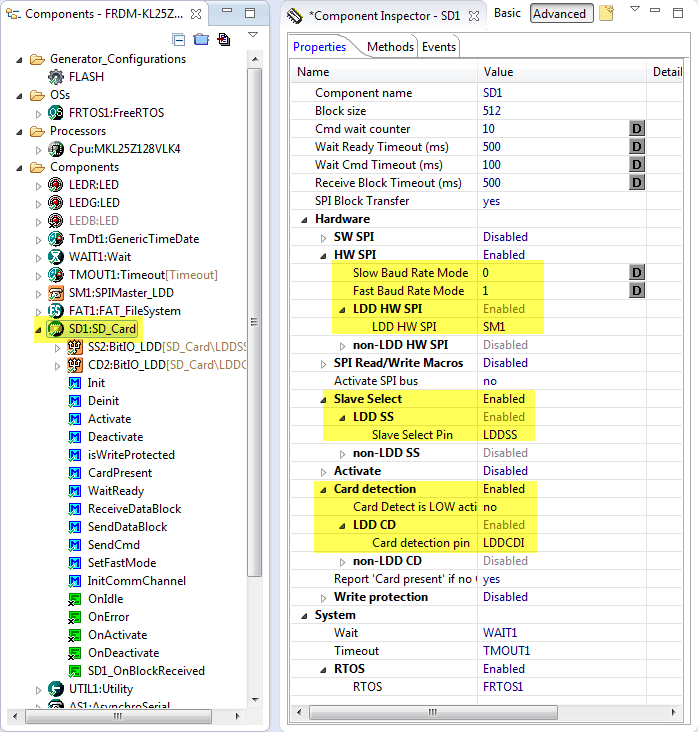Screen dimensions: 698x732
Task: Click the FLASH configuration gear icon
Action: pyautogui.click(x=57, y=77)
